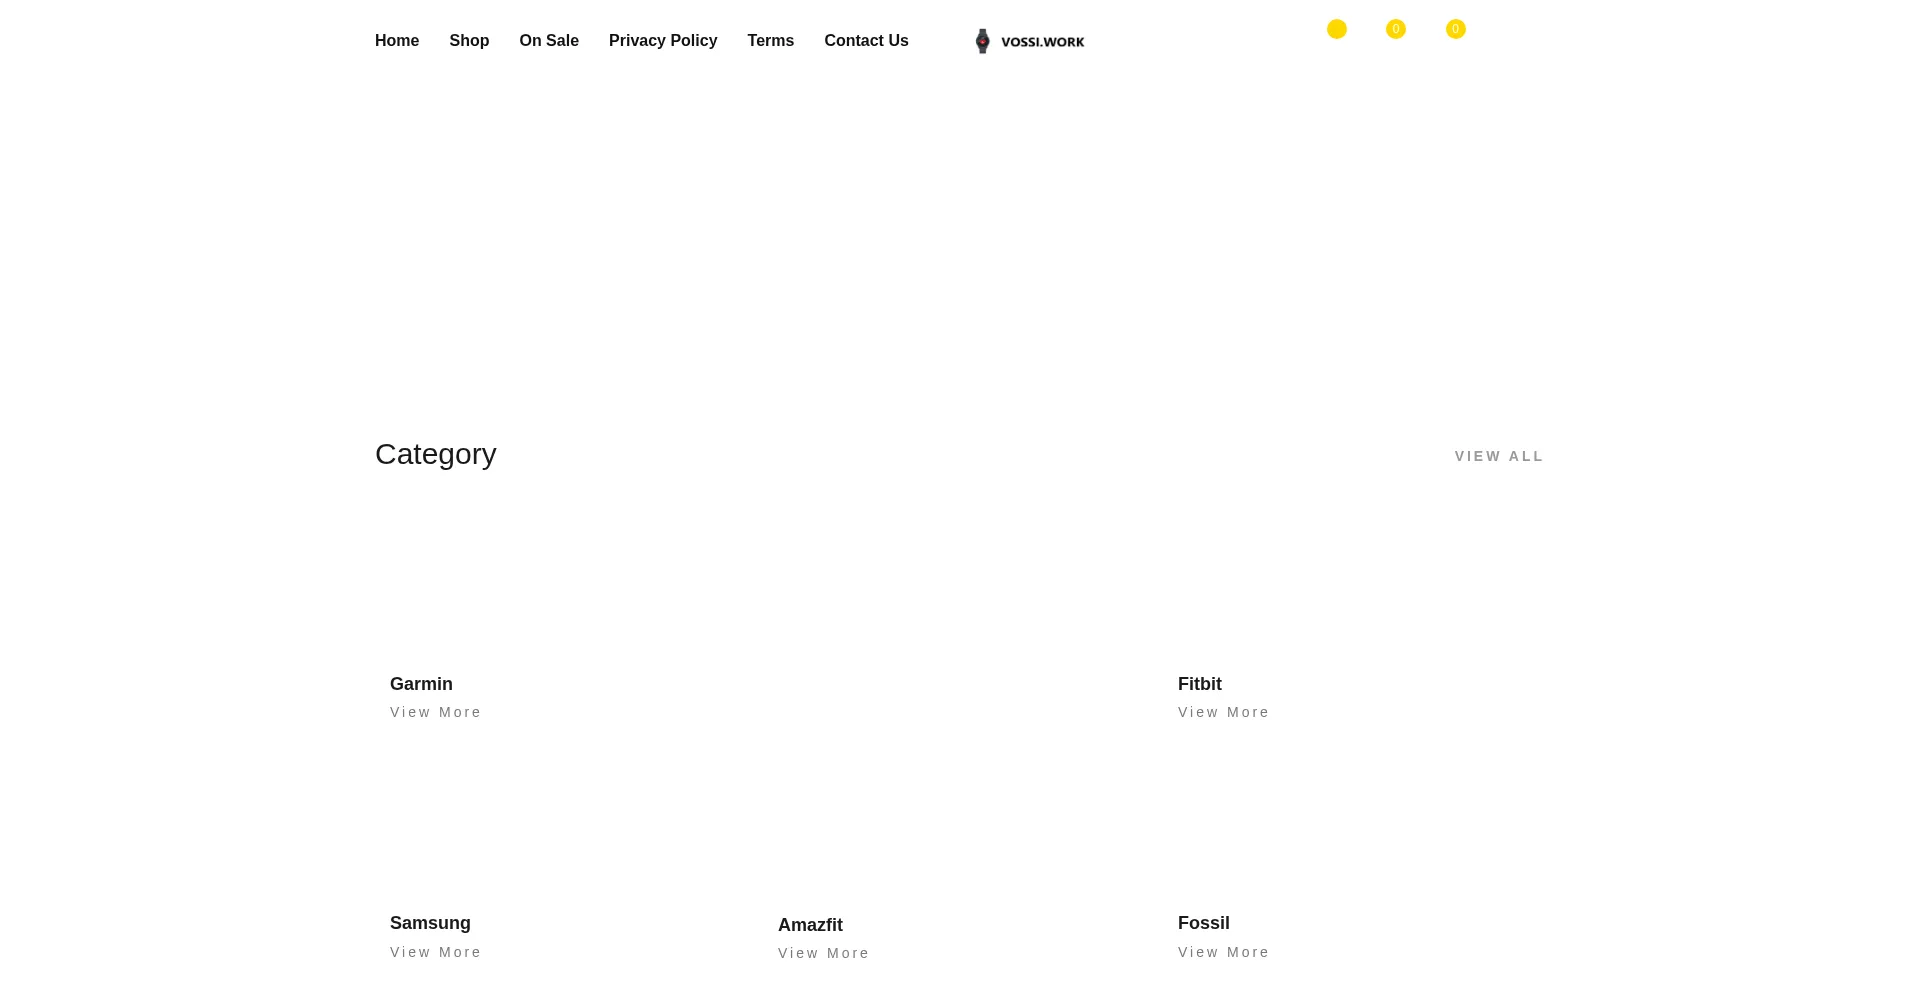
Task: Select the Fitbit category title
Action: [1199, 684]
